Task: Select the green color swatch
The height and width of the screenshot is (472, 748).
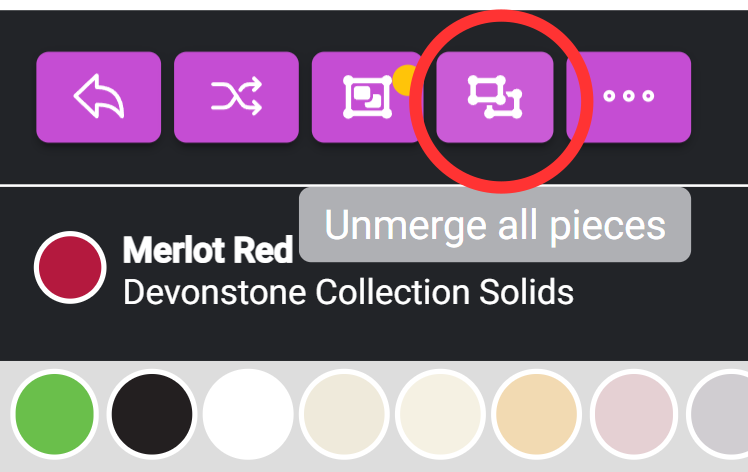Action: (53, 413)
